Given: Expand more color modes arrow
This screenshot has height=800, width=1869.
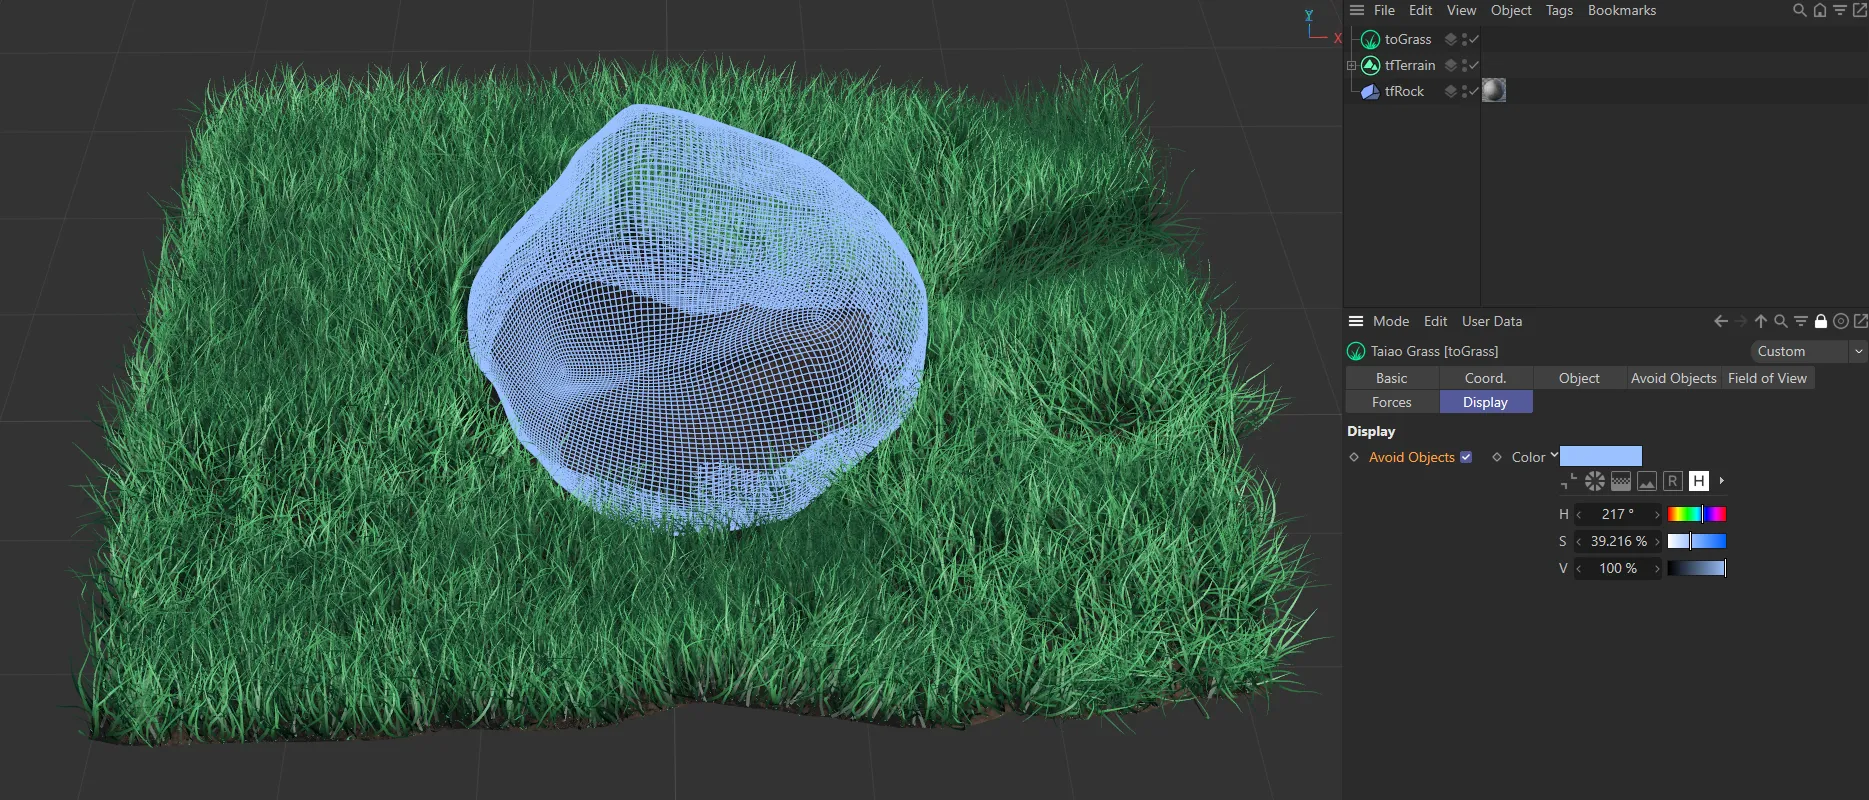Looking at the screenshot, I should [x=1721, y=481].
